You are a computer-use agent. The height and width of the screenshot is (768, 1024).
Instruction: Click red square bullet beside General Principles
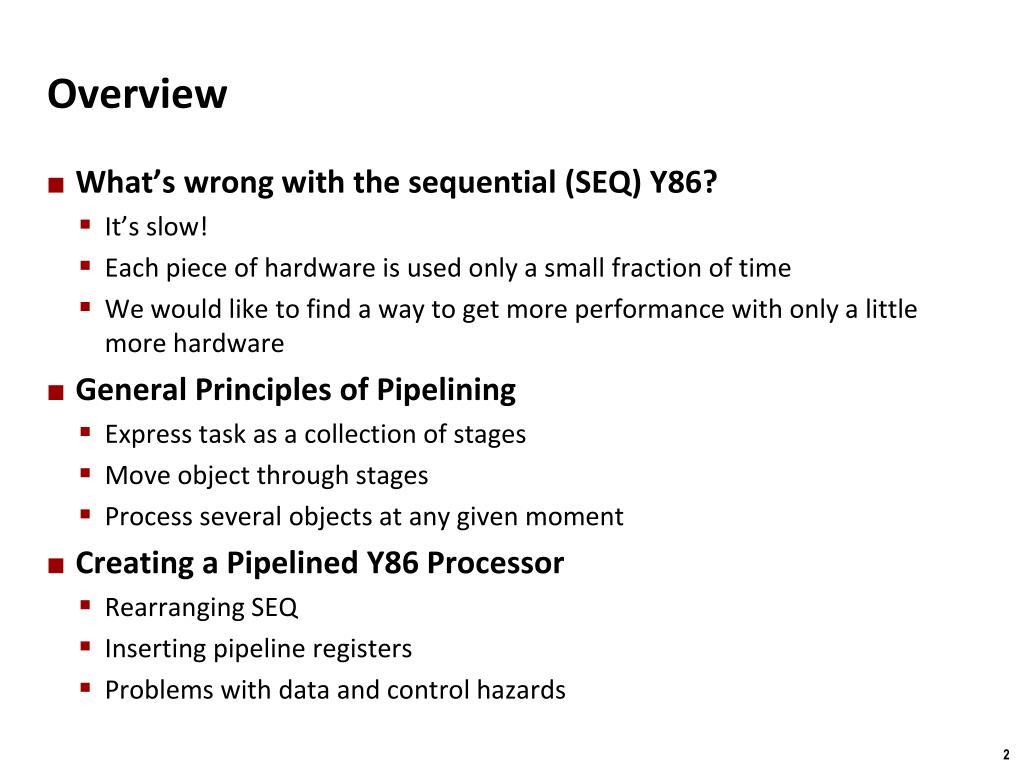tap(56, 393)
